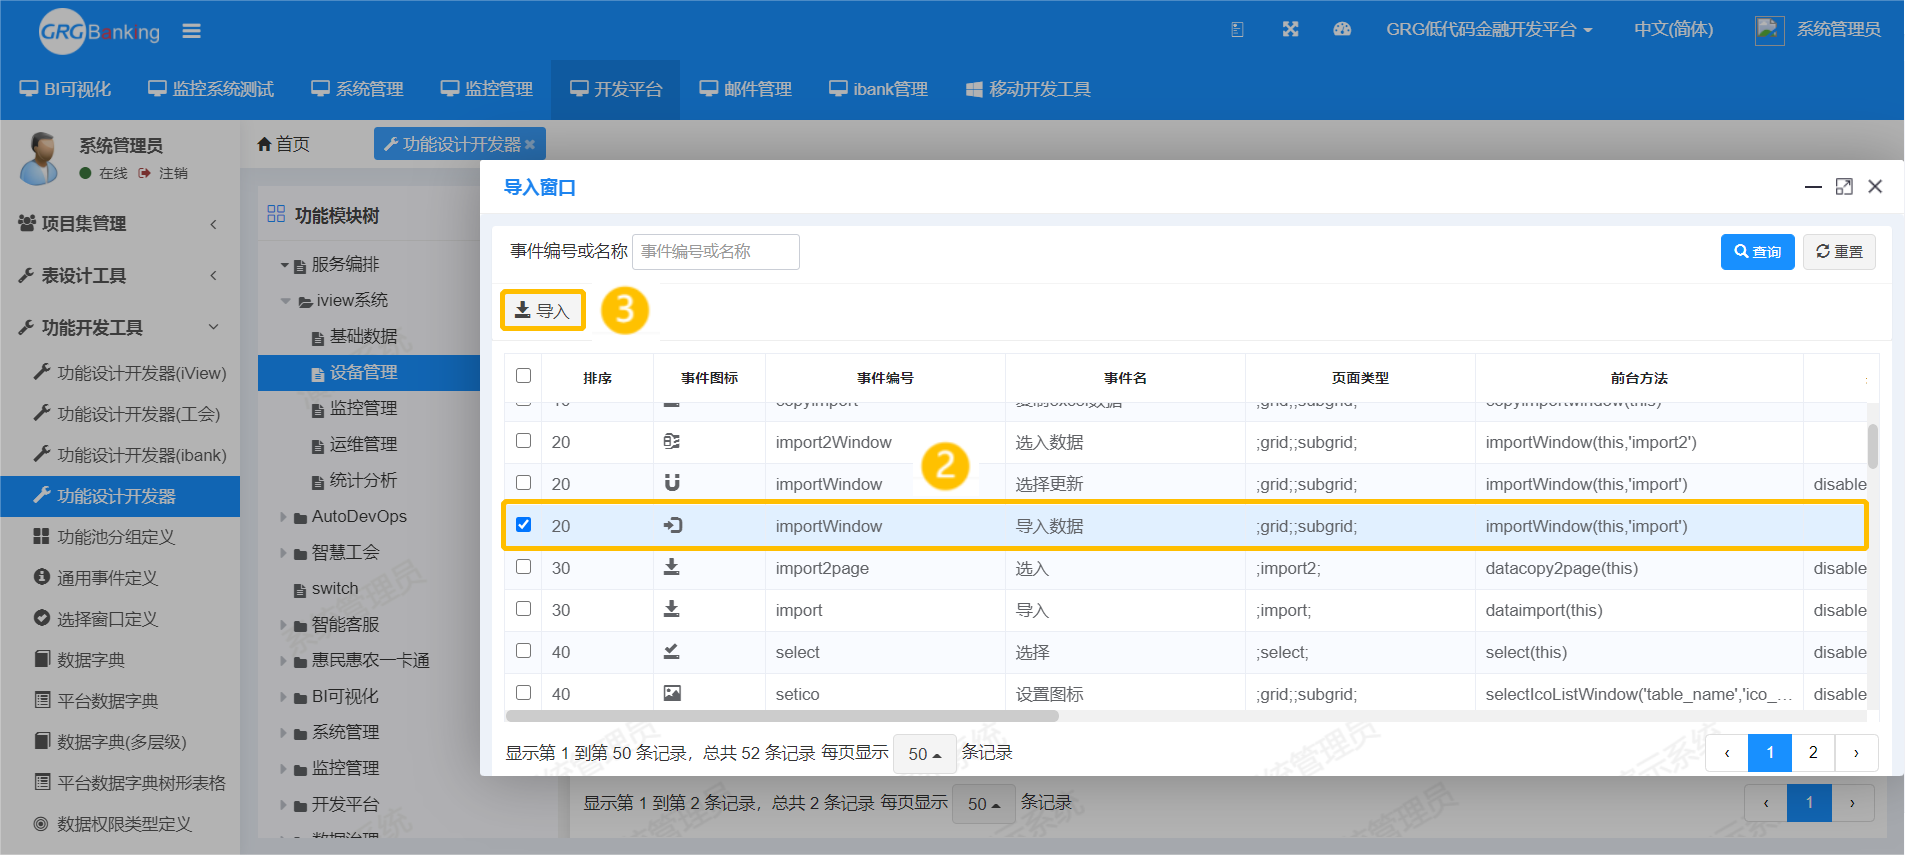1905x855 pixels.
Task: Click the fullscreen expand icon in header
Action: (1291, 30)
